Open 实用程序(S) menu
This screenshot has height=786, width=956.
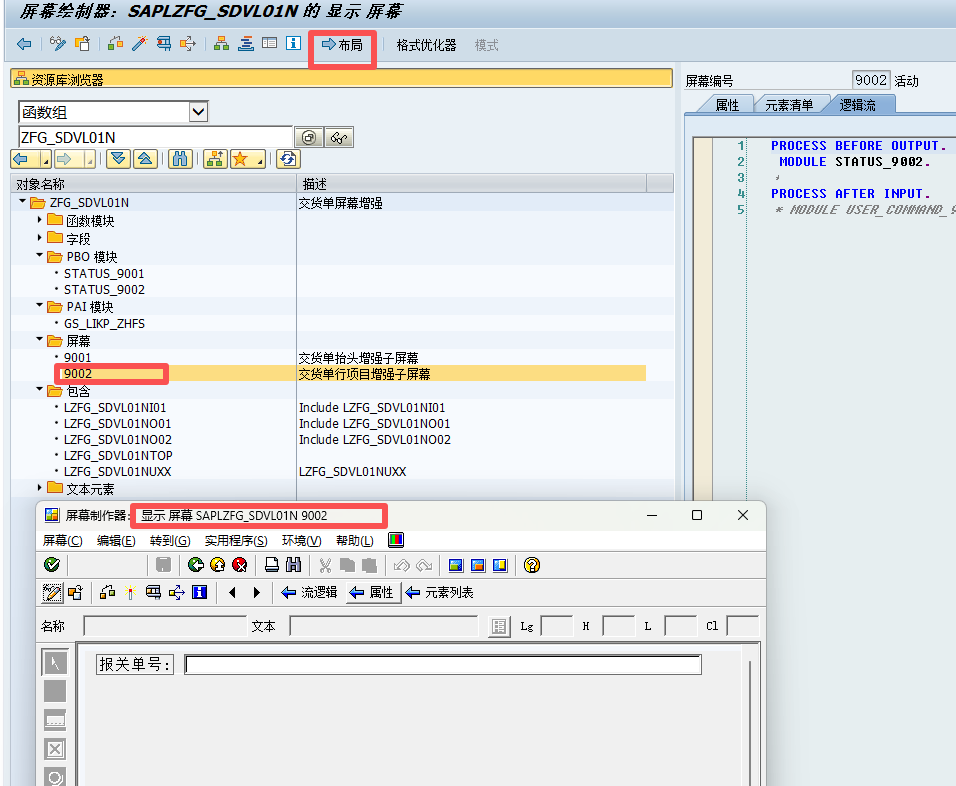click(x=236, y=541)
